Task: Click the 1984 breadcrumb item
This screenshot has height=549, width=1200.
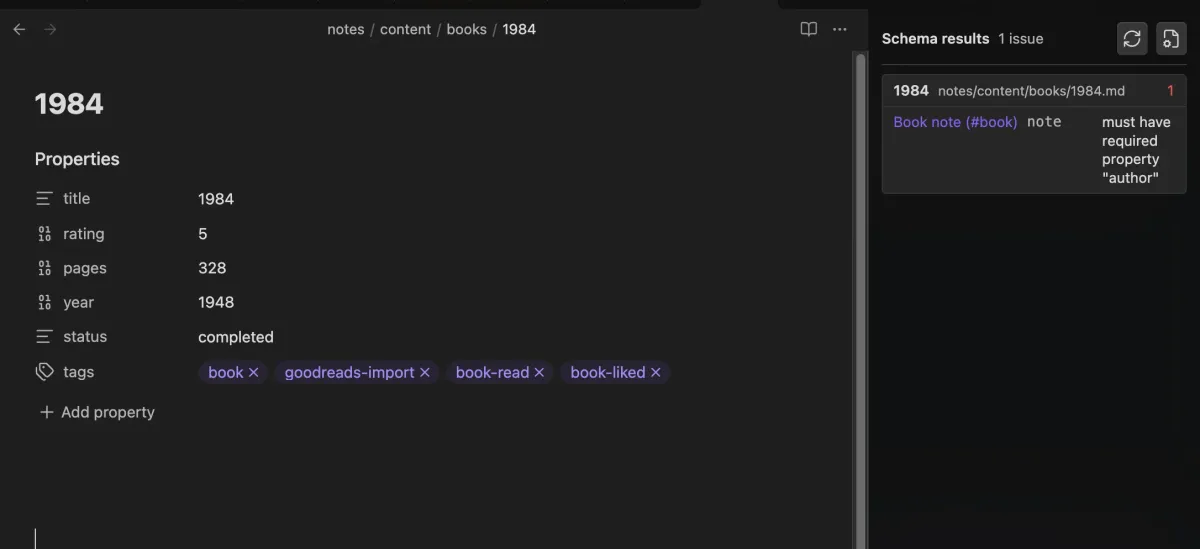Action: coord(519,29)
